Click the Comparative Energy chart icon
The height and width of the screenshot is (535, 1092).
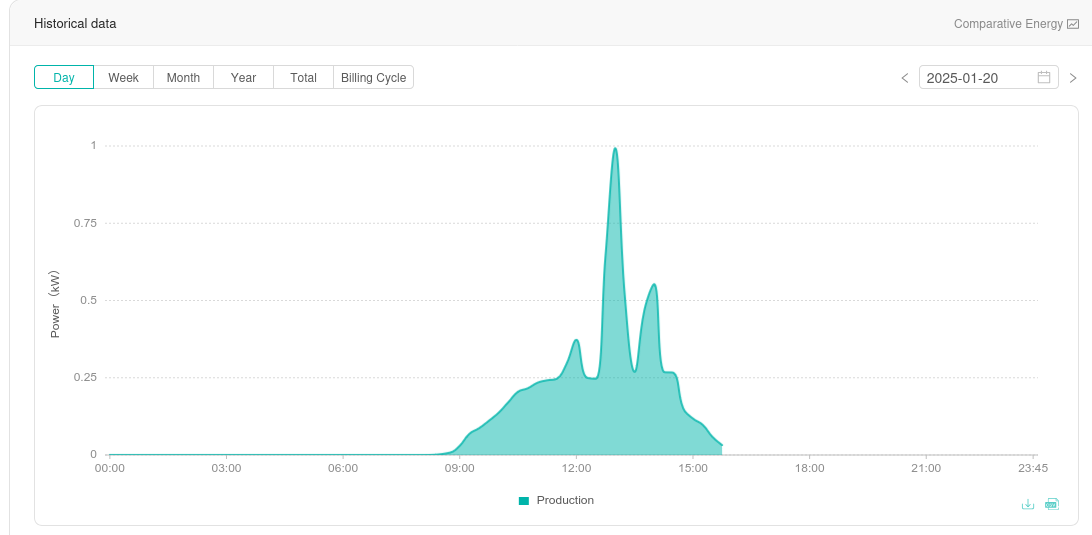click(1073, 24)
